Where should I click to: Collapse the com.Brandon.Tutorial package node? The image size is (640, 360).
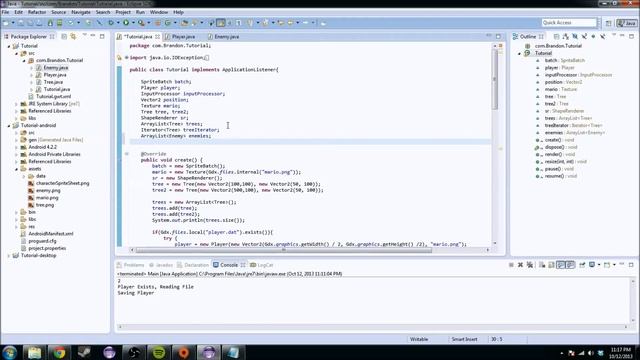click(24, 60)
